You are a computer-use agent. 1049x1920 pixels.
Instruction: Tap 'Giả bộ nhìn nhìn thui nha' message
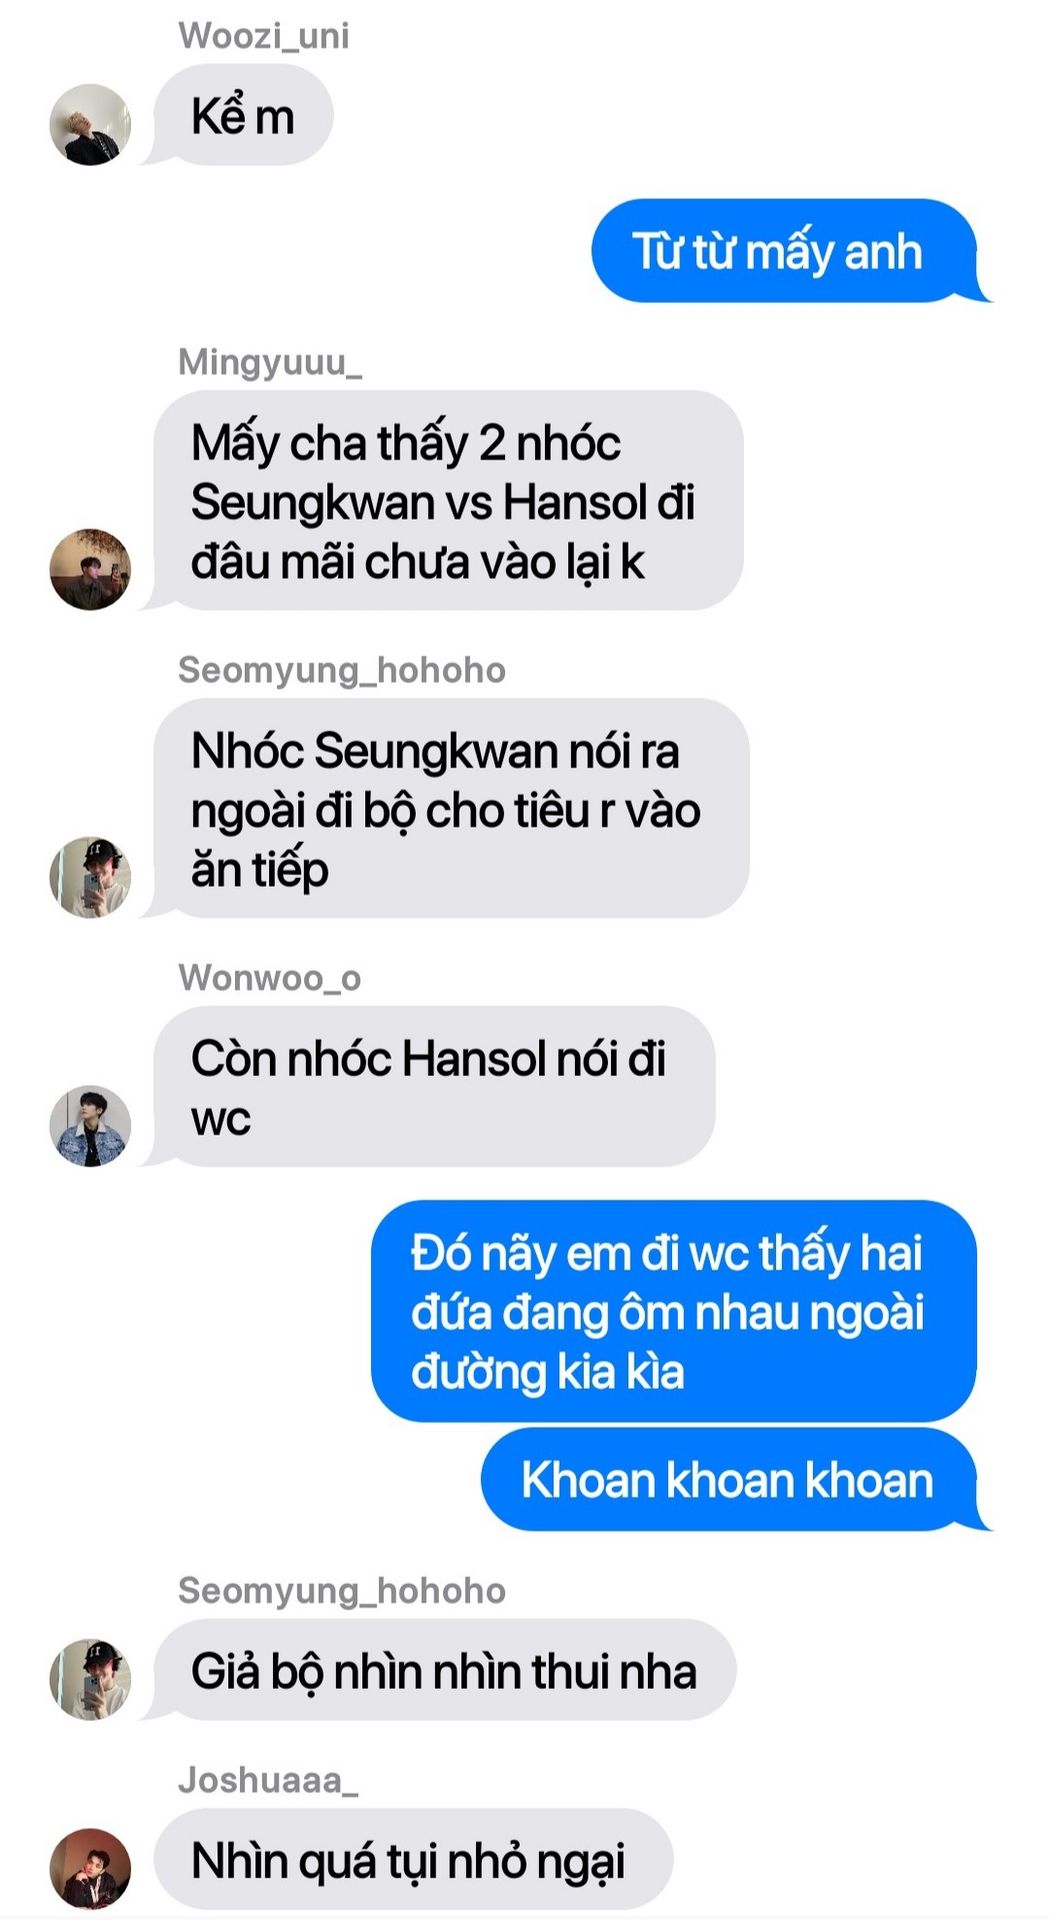coord(444,1670)
